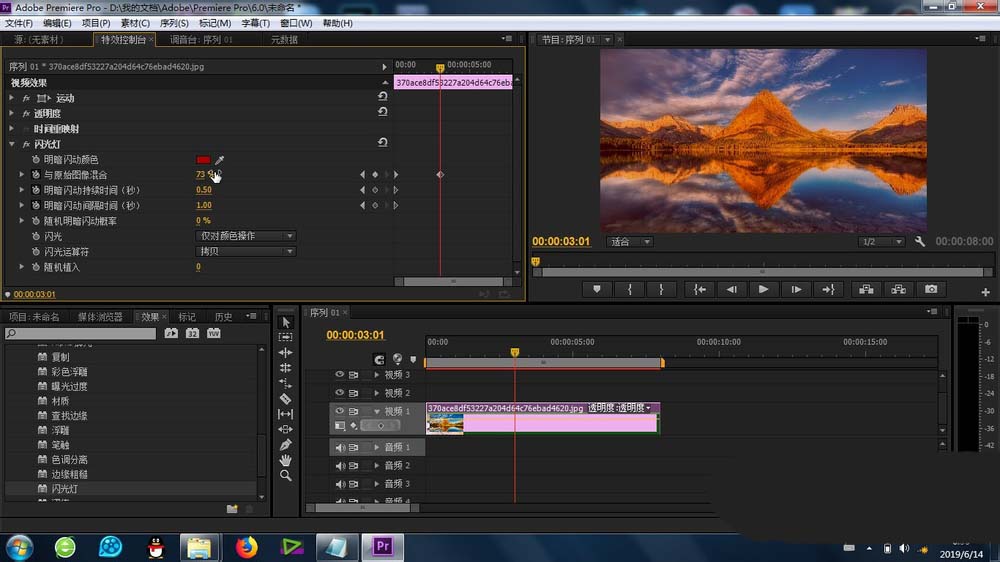Play the program monitor preview
1000x562 pixels.
763,290
